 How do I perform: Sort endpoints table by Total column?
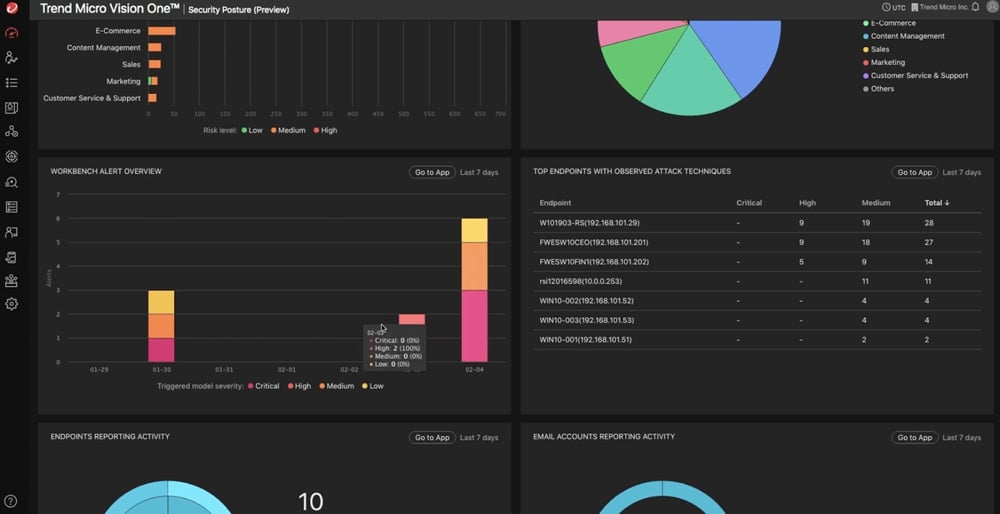(x=936, y=203)
